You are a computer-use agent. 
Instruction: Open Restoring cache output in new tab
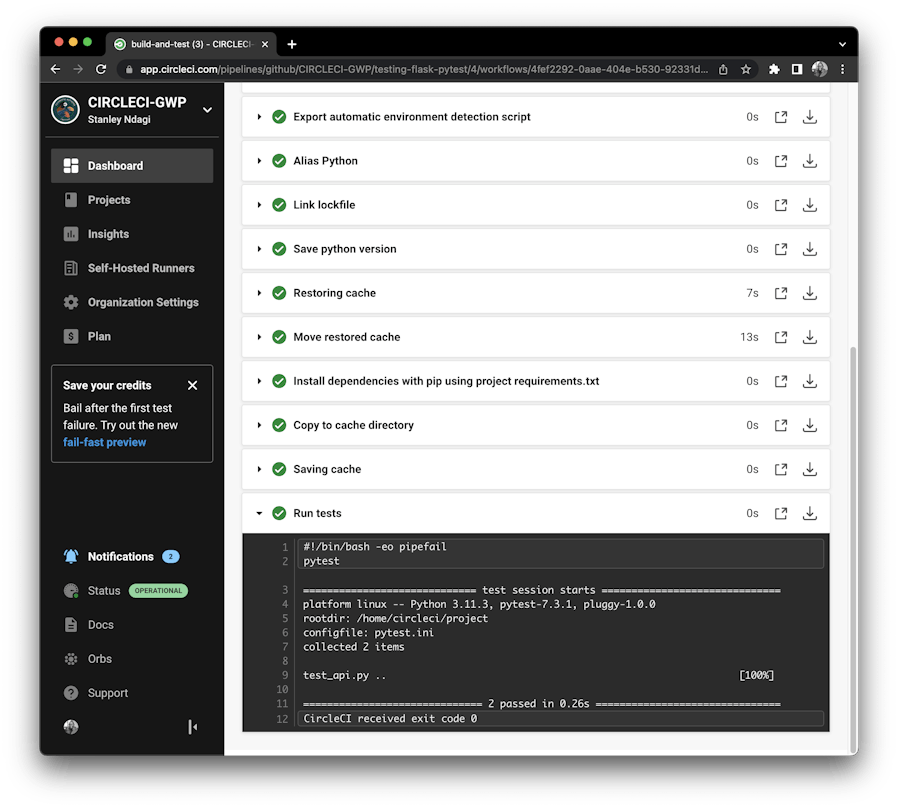[781, 293]
